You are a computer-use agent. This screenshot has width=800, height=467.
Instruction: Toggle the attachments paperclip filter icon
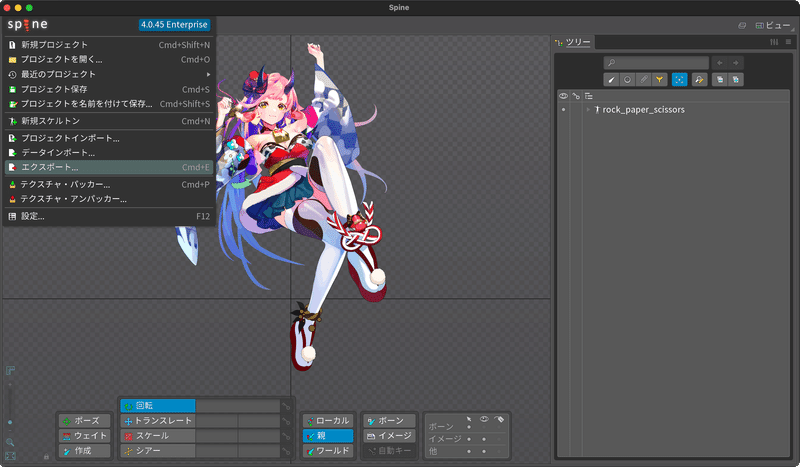tap(643, 80)
